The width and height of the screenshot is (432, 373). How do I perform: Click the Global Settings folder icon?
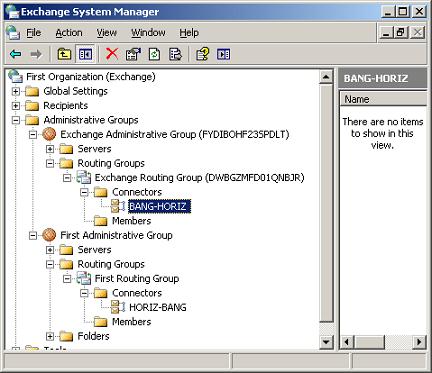click(32, 91)
